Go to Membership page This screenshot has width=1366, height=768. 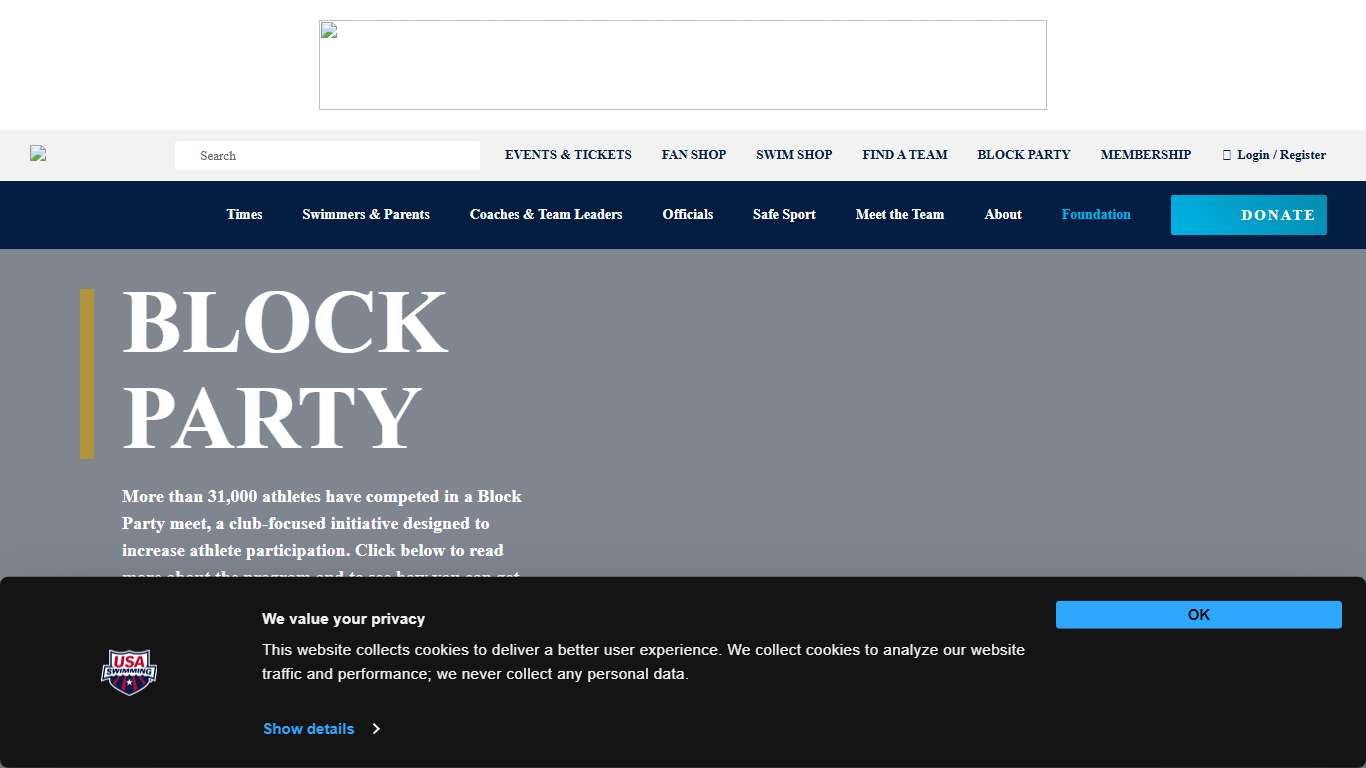tap(1146, 155)
